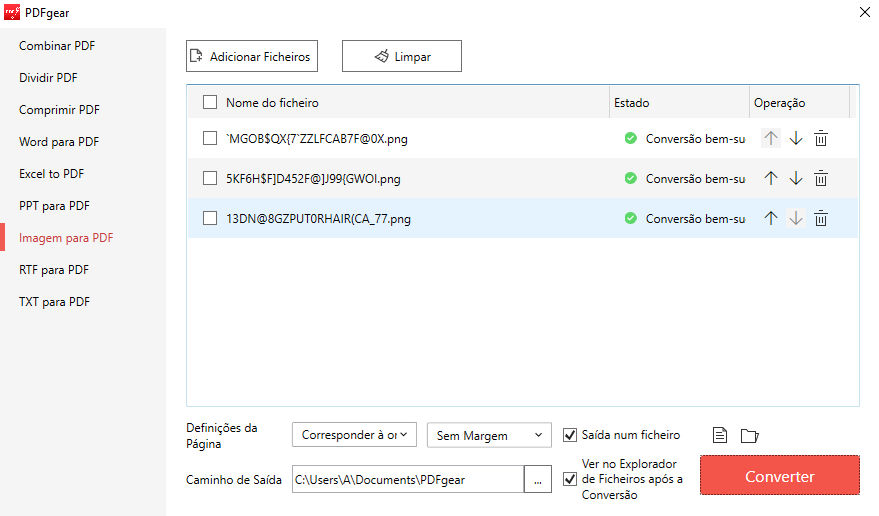Open Comprimir PDF tool

point(59,110)
